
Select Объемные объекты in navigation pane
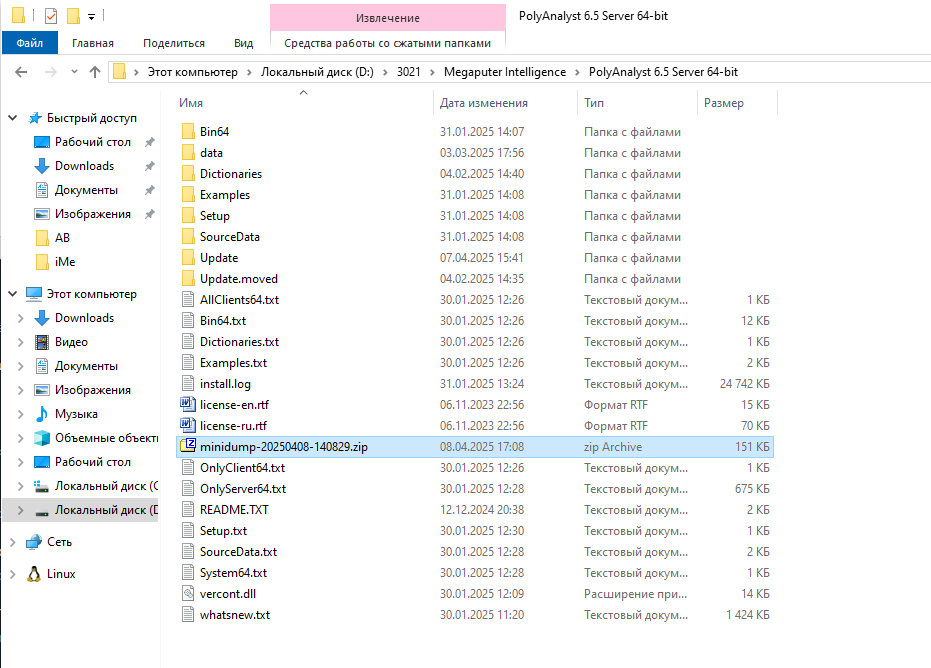(106, 438)
